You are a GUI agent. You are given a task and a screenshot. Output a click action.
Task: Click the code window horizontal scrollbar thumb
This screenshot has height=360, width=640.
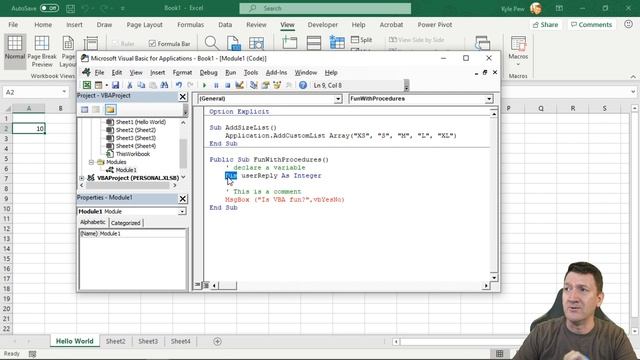(227, 285)
